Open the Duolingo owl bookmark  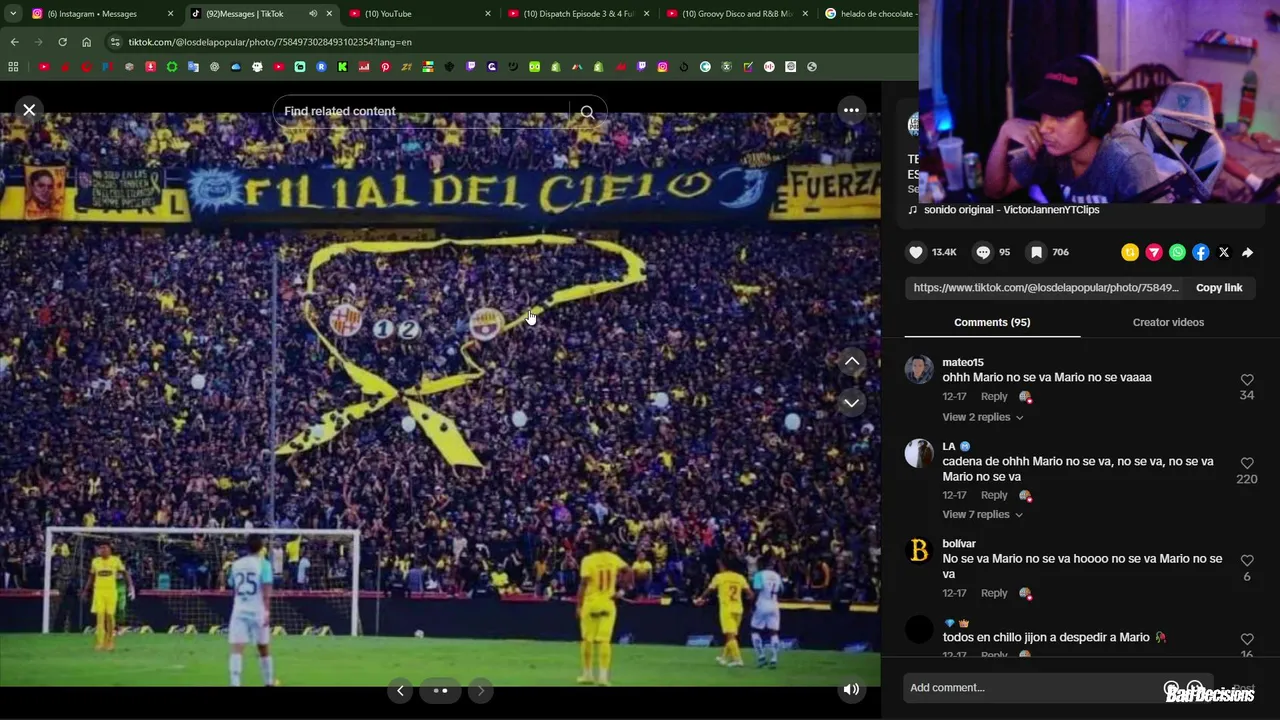[535, 67]
